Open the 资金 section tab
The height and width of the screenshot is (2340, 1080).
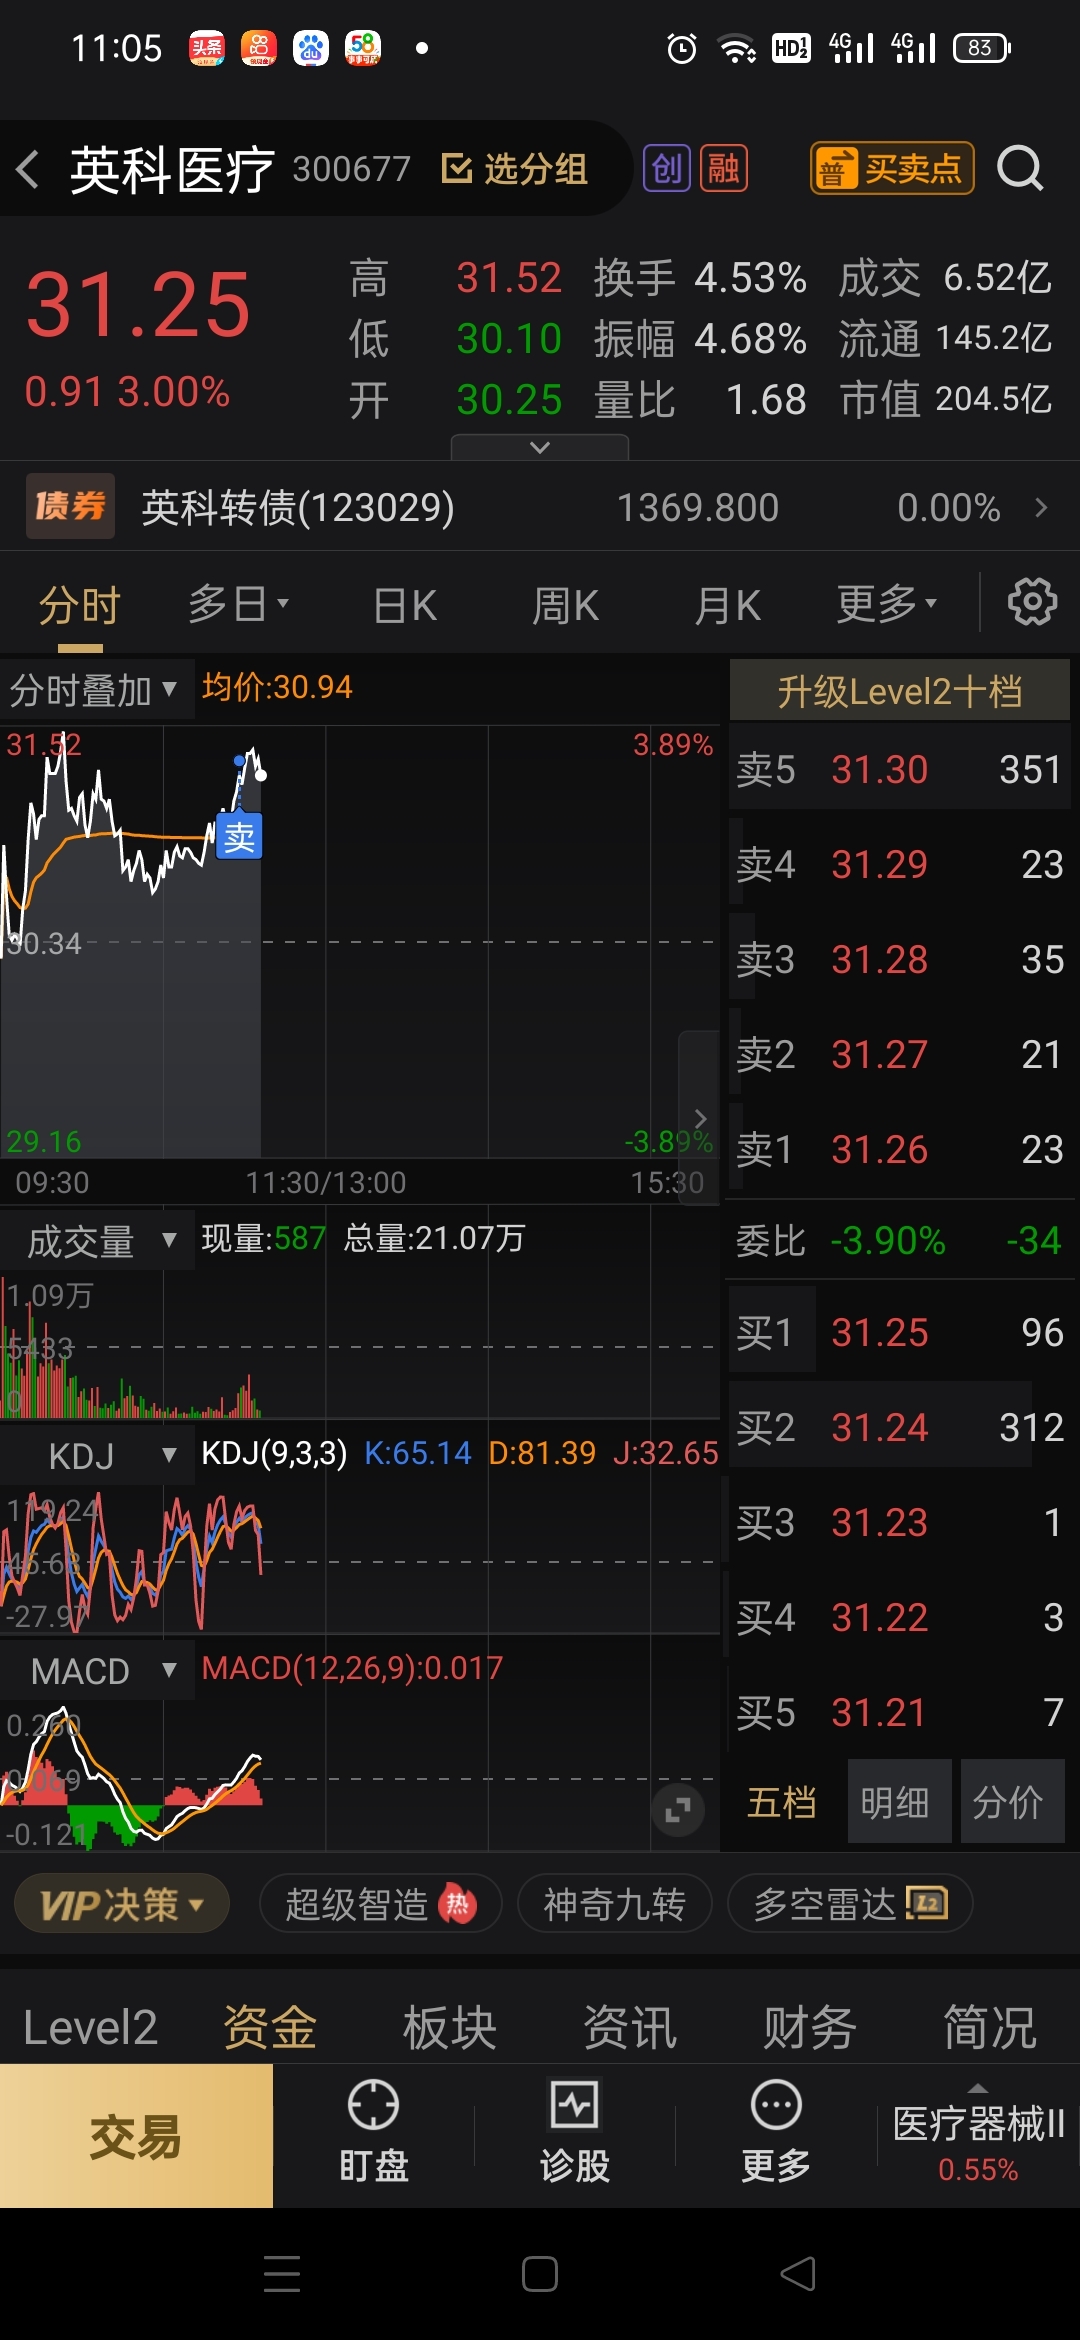pos(270,2027)
